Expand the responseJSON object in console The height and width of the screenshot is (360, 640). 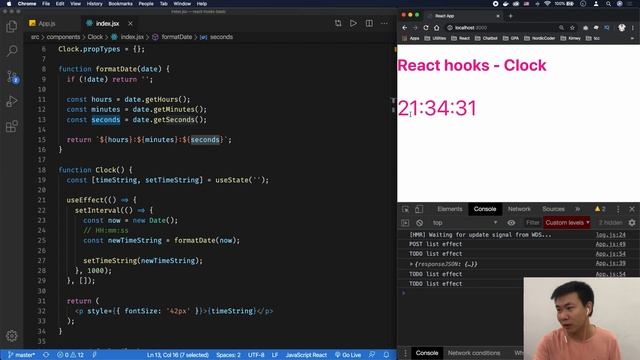[x=411, y=264]
